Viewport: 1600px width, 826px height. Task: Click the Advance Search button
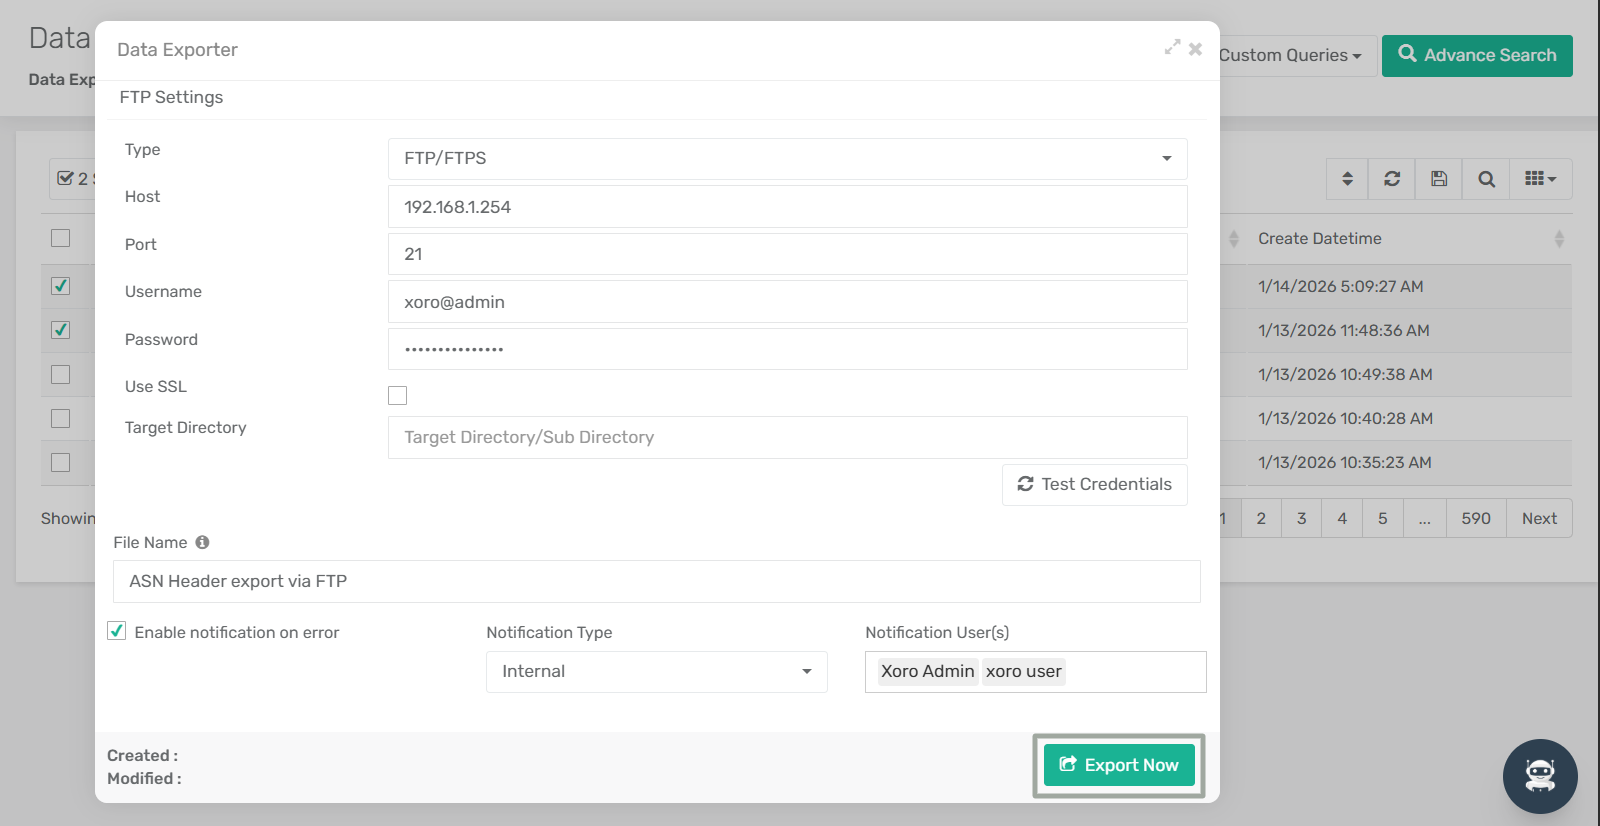pos(1477,56)
